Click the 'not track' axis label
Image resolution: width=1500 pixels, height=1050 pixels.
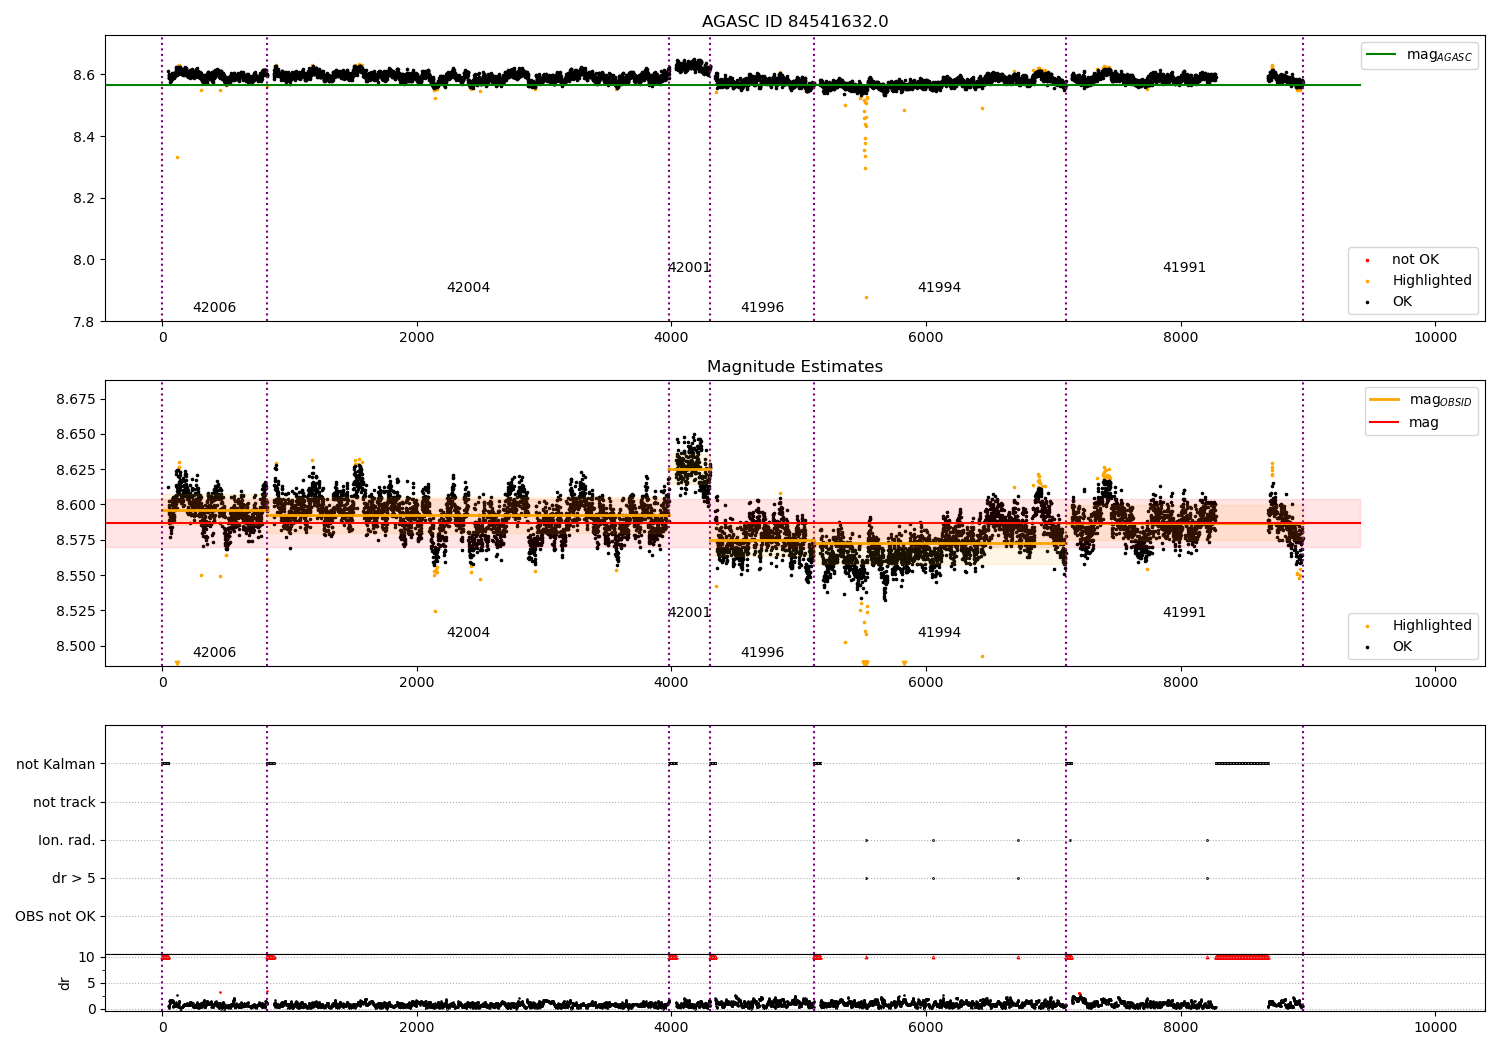point(64,802)
